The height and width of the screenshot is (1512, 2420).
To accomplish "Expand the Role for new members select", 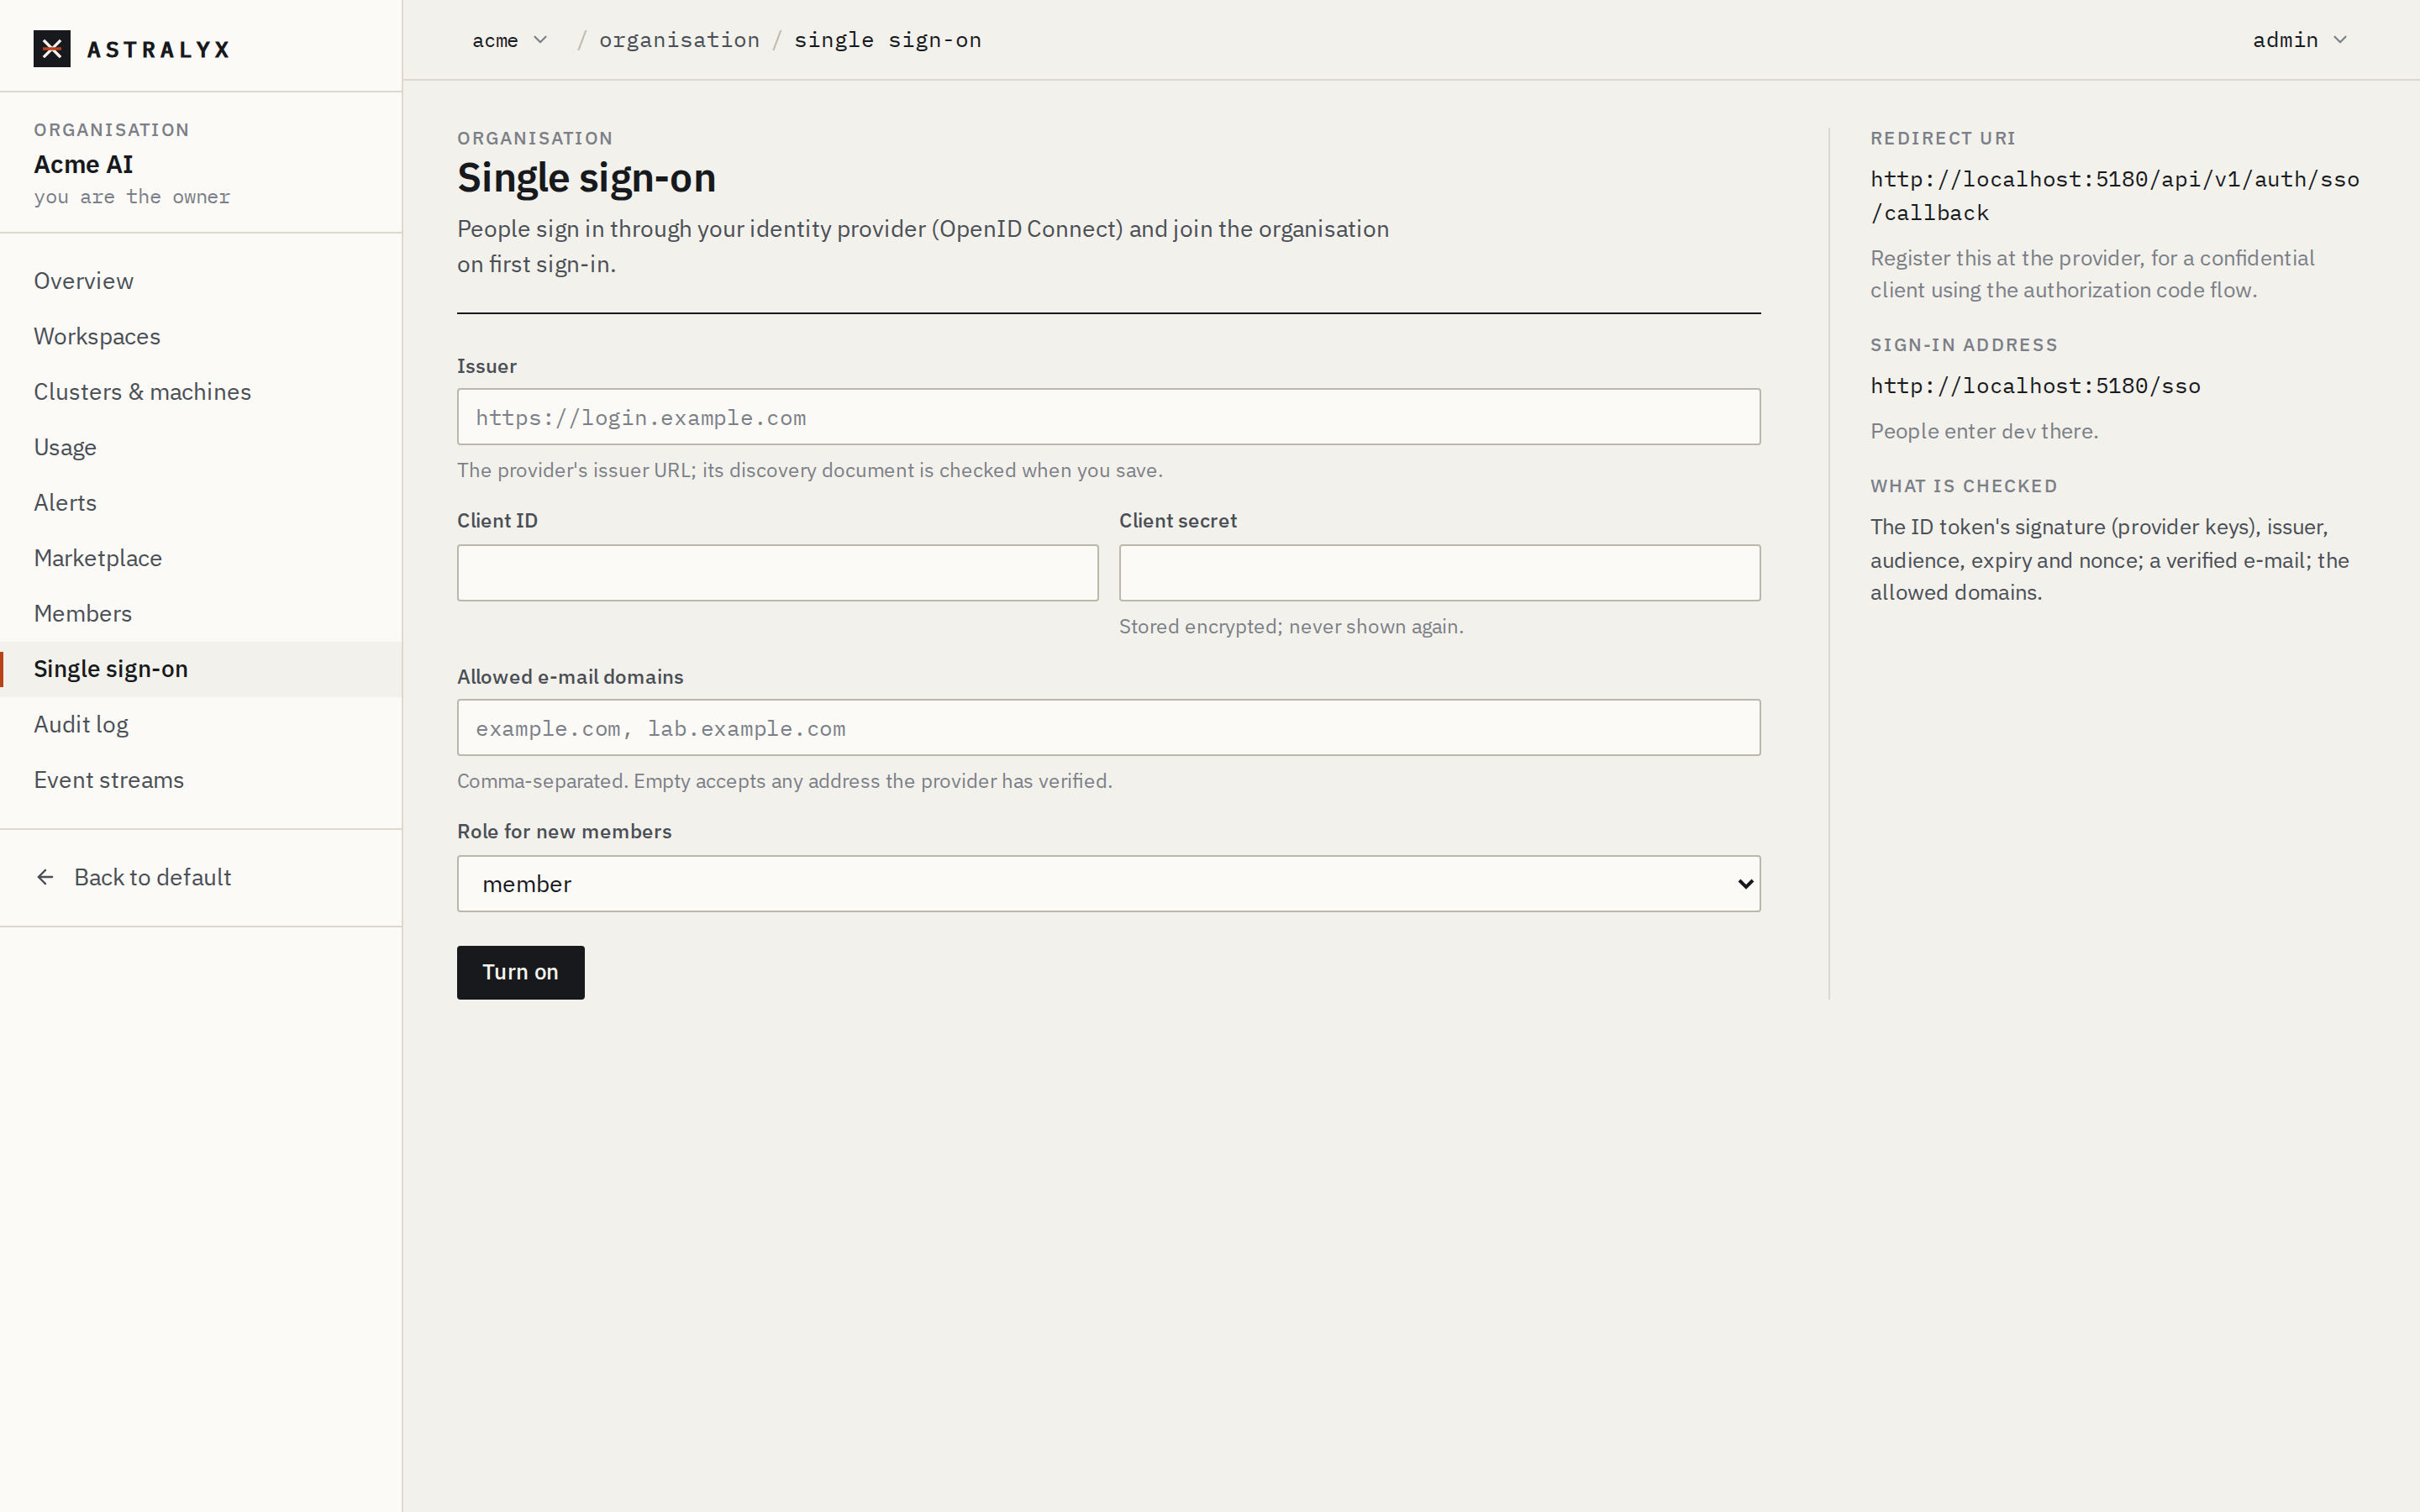I will (1108, 883).
